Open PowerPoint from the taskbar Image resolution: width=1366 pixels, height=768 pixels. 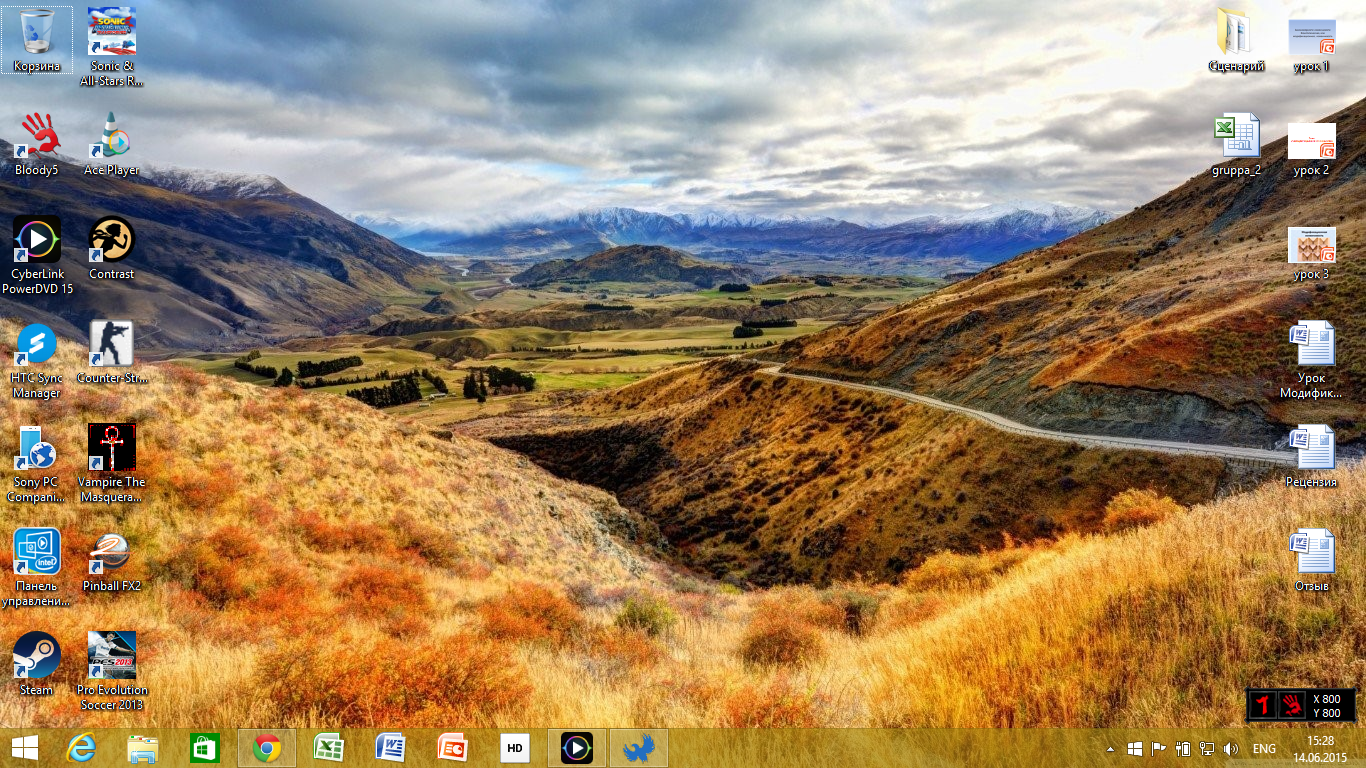click(453, 748)
